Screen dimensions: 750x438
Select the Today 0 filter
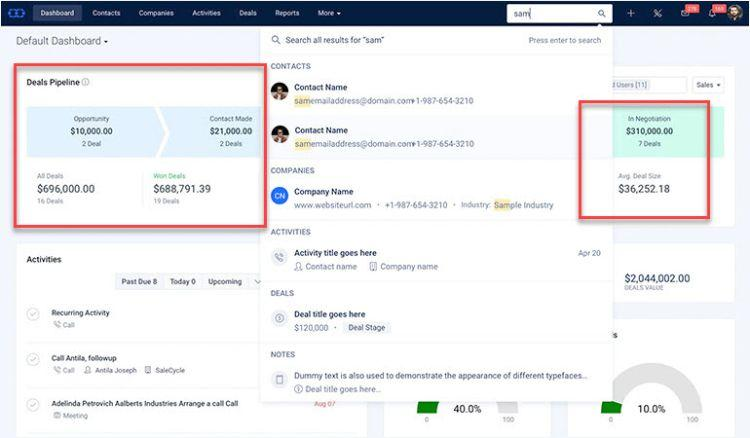(183, 282)
